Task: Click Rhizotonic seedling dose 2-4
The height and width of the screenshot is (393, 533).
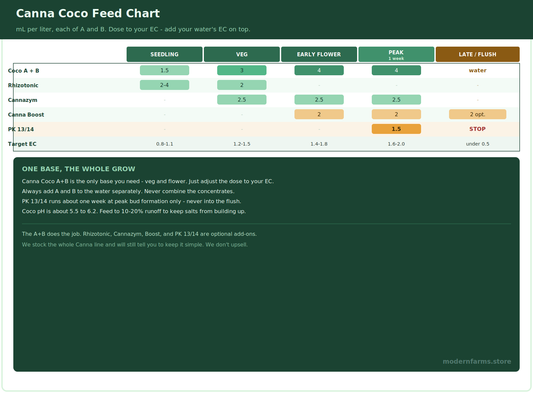Action: click(165, 85)
